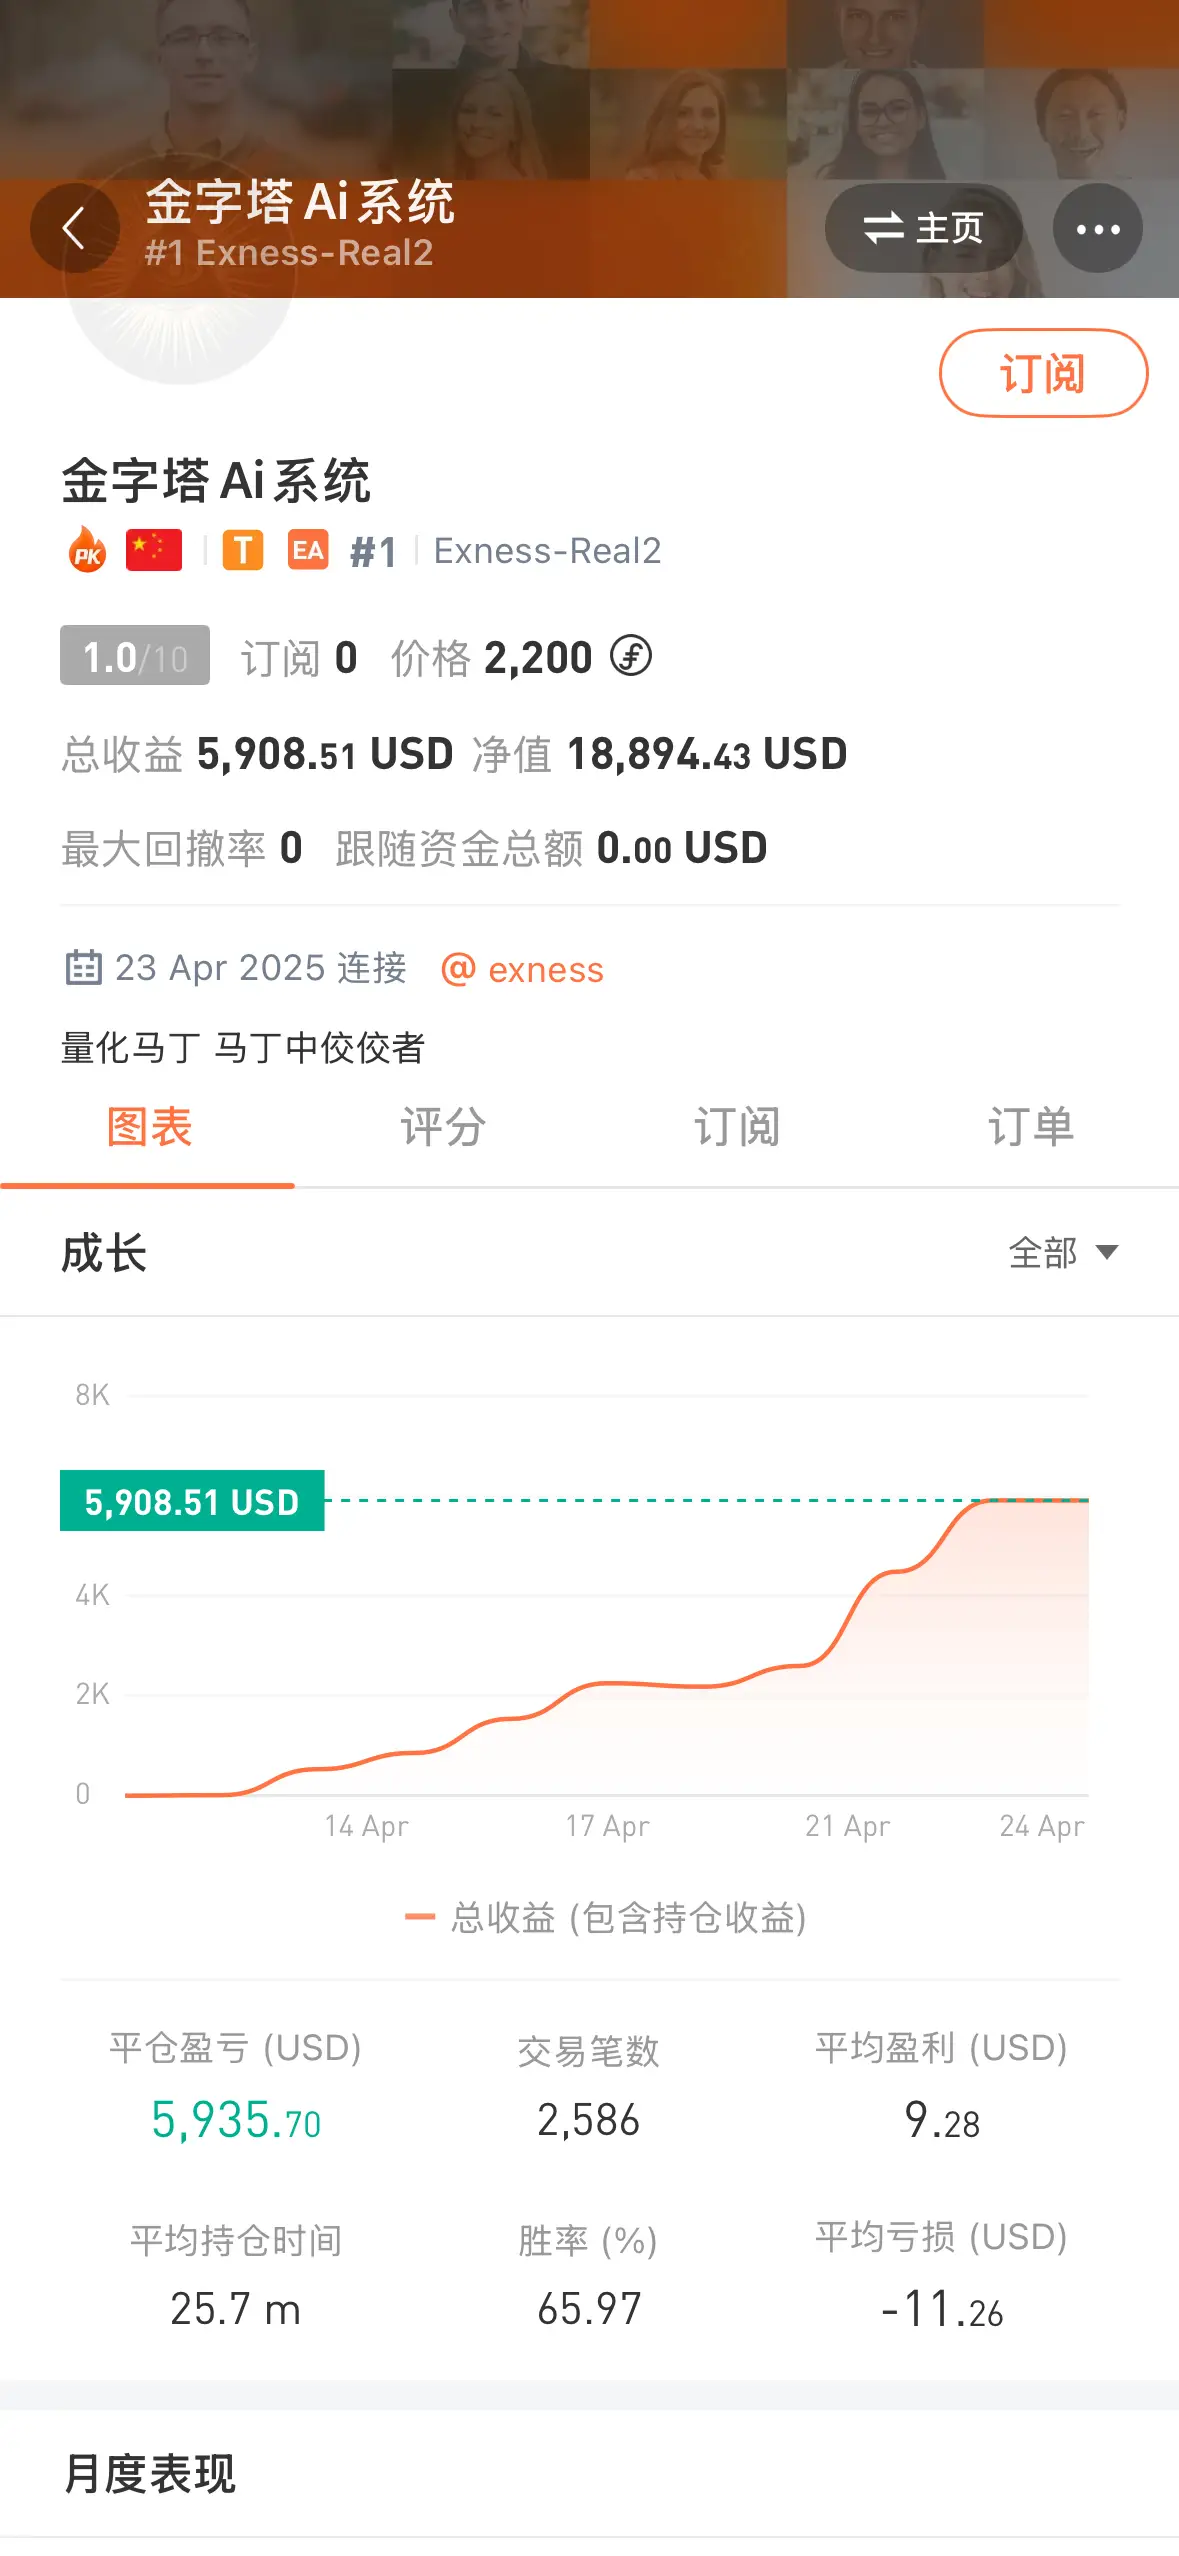Screen dimensions: 1179x2556
Task: Tap the PK flame badge icon
Action: (x=87, y=550)
